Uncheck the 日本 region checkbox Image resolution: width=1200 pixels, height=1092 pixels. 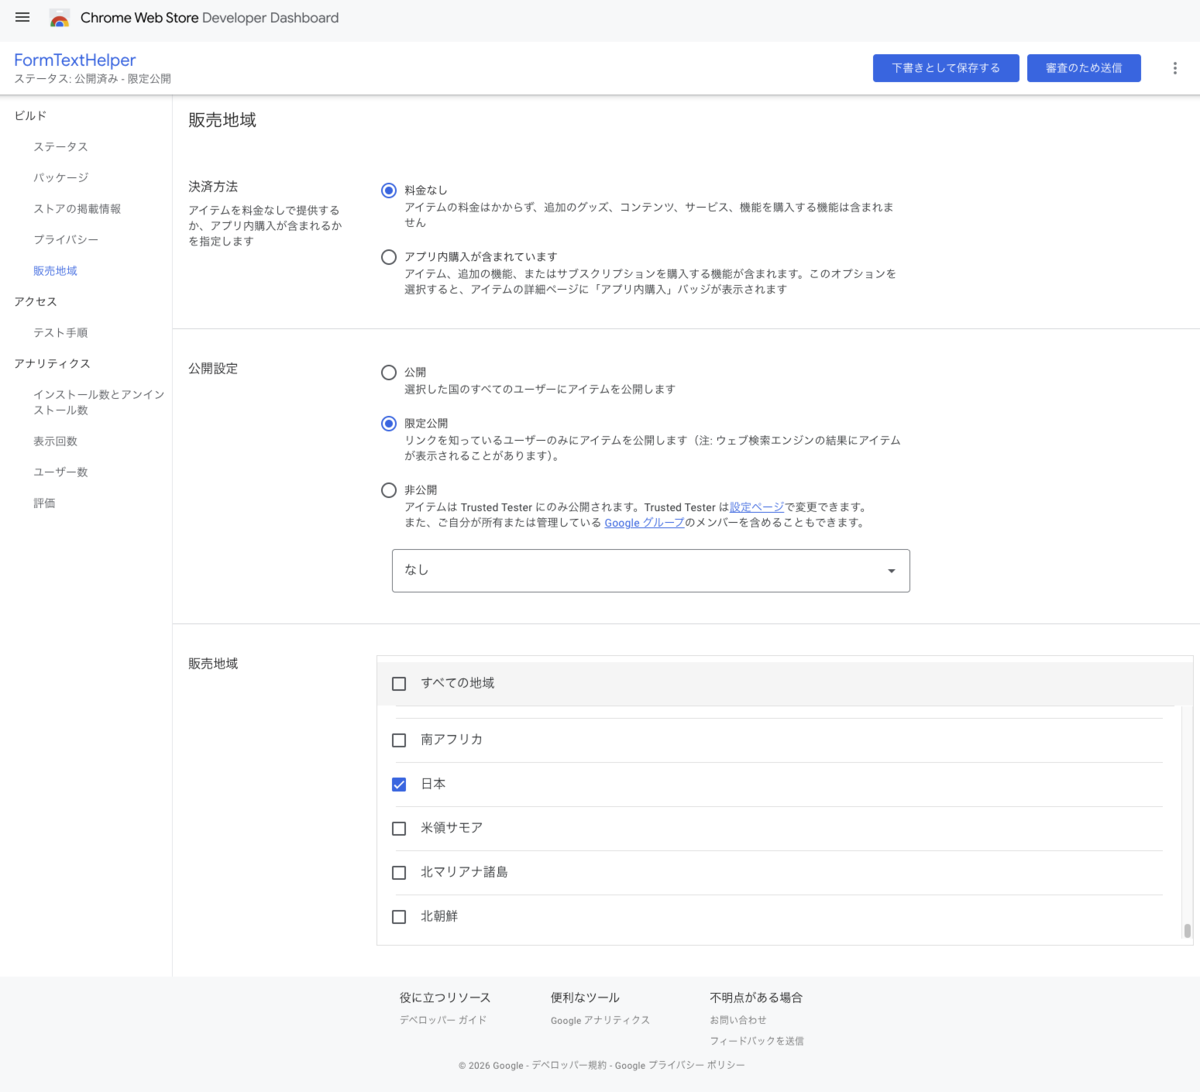(399, 784)
